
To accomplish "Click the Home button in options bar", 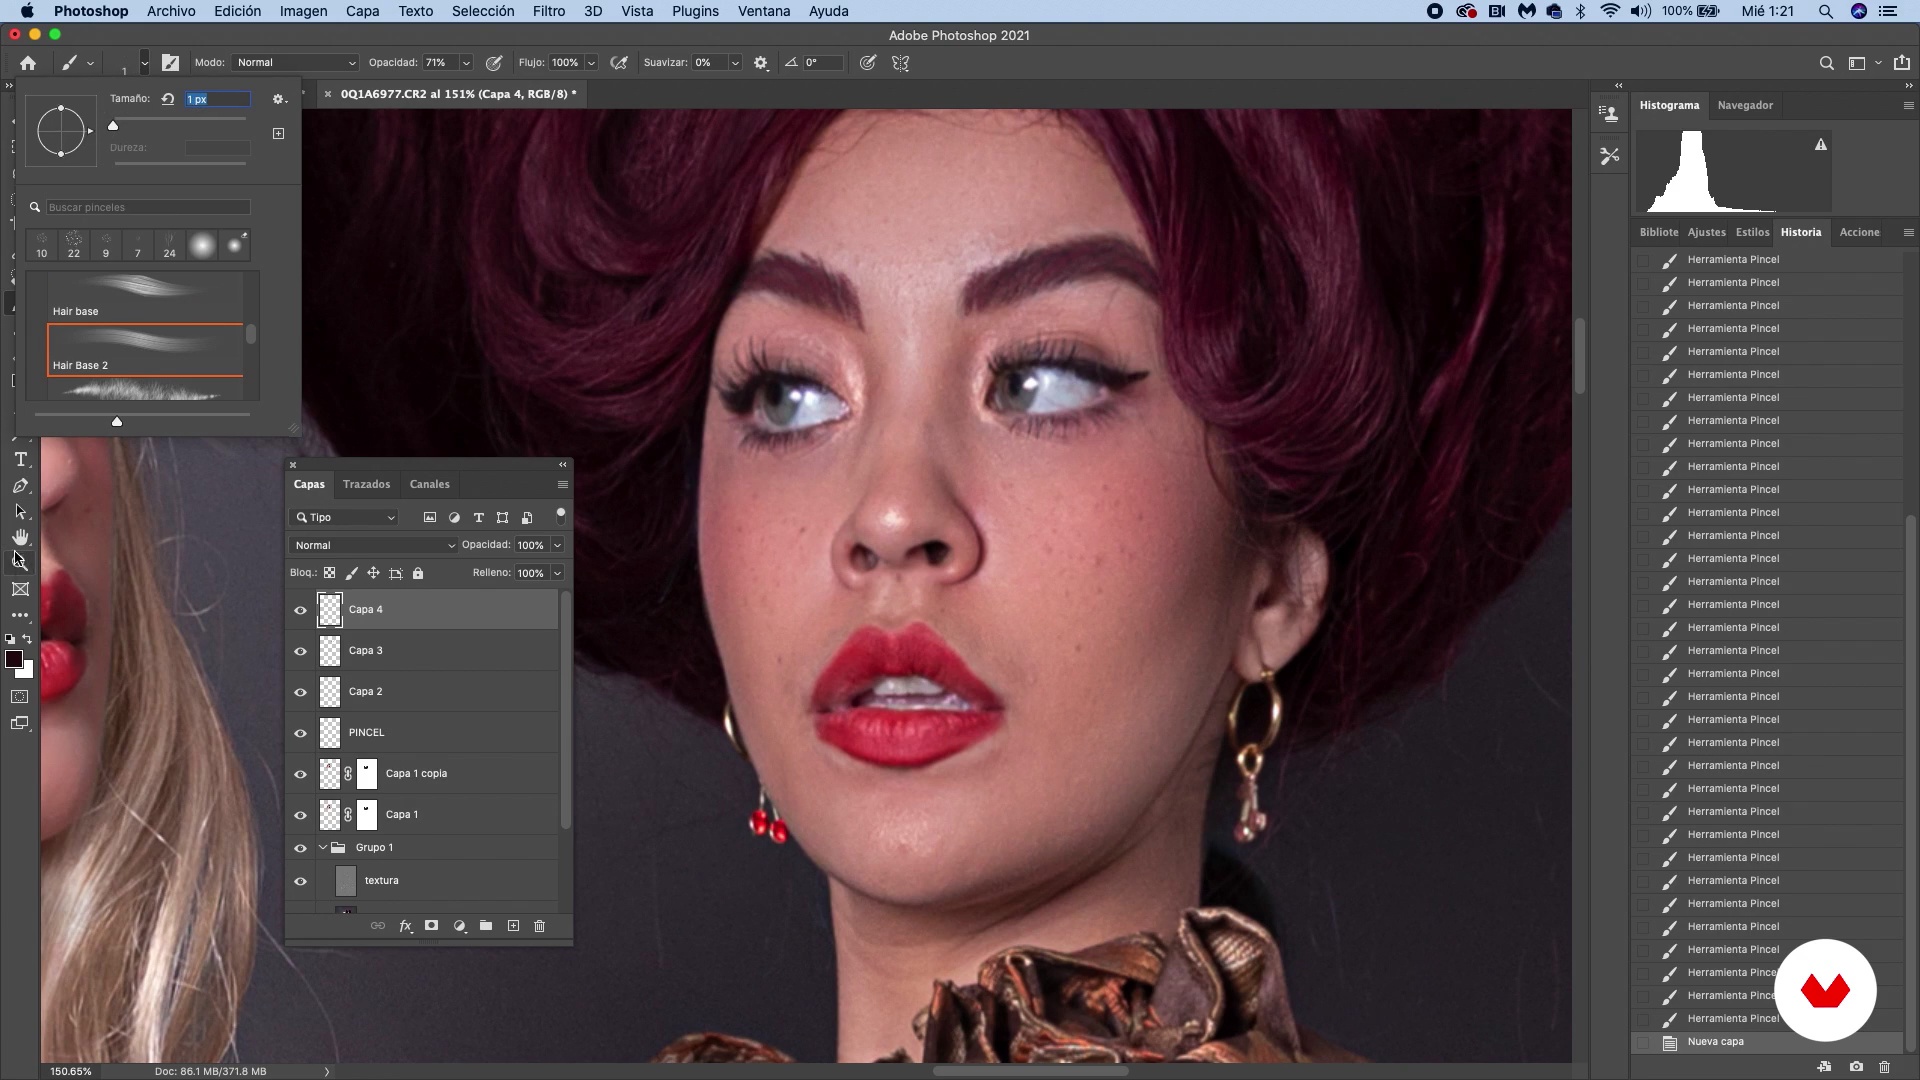I will (28, 63).
